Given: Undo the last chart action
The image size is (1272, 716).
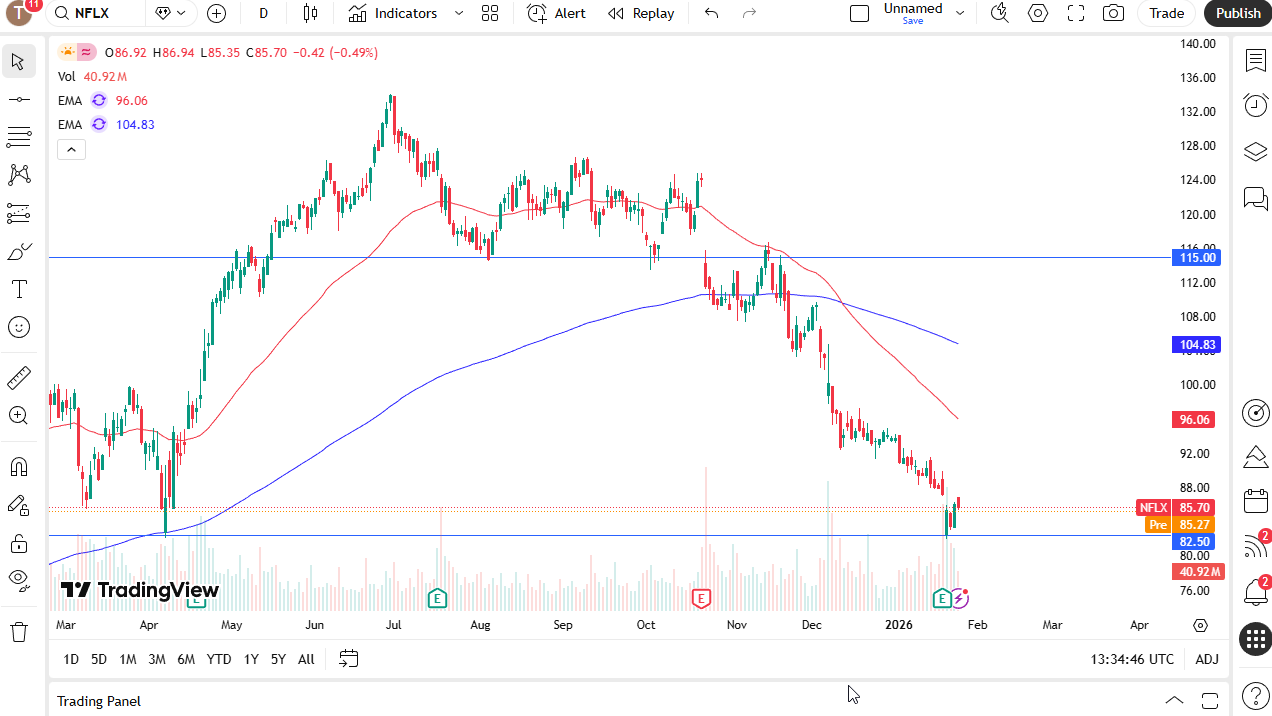Looking at the screenshot, I should click(x=711, y=13).
